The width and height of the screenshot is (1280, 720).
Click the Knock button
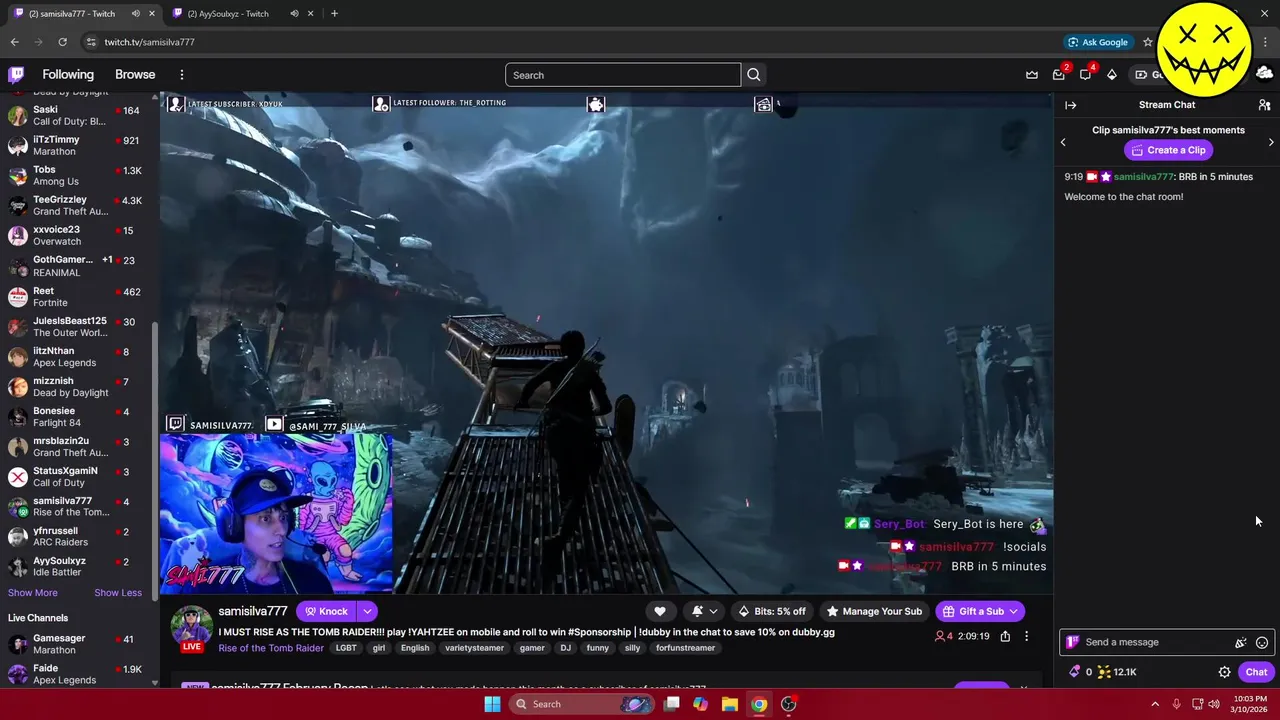point(326,611)
